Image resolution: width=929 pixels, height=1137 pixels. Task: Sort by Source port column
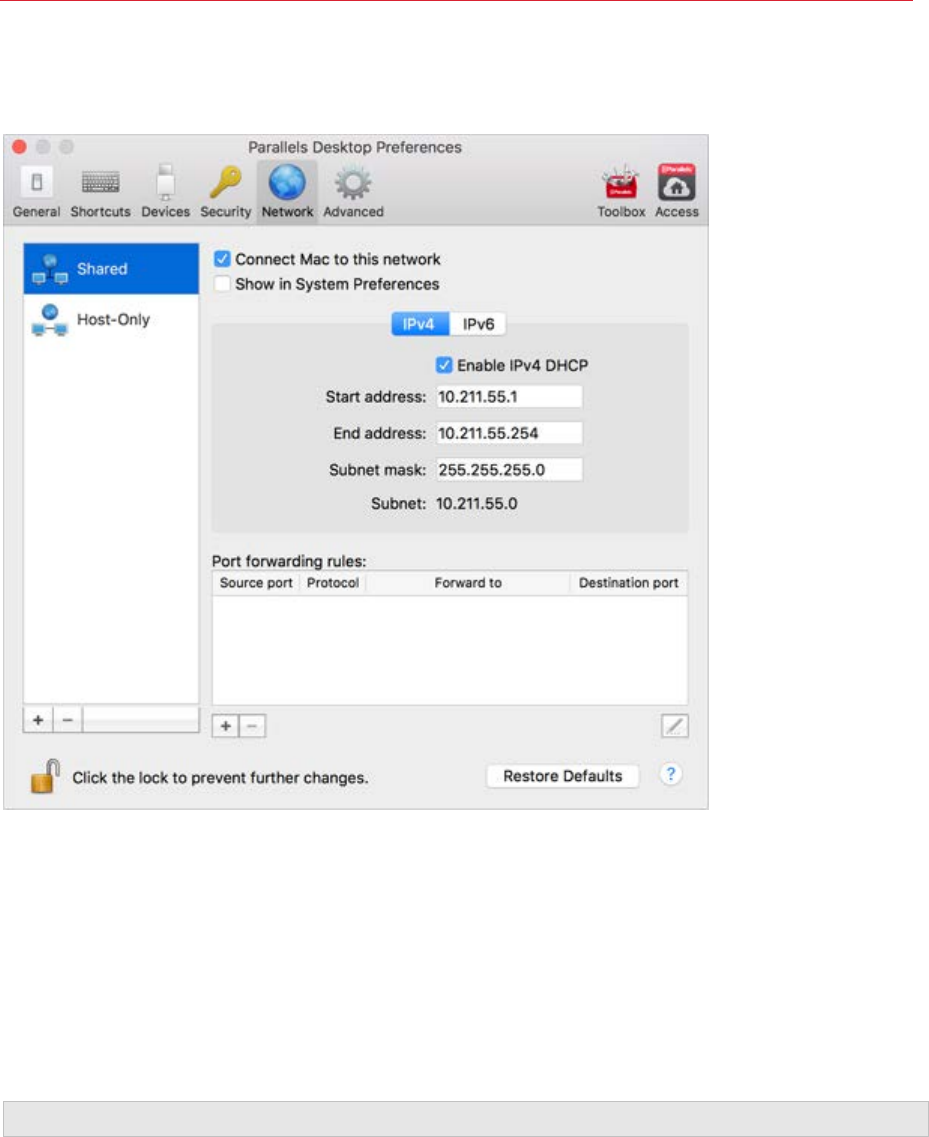[256, 583]
